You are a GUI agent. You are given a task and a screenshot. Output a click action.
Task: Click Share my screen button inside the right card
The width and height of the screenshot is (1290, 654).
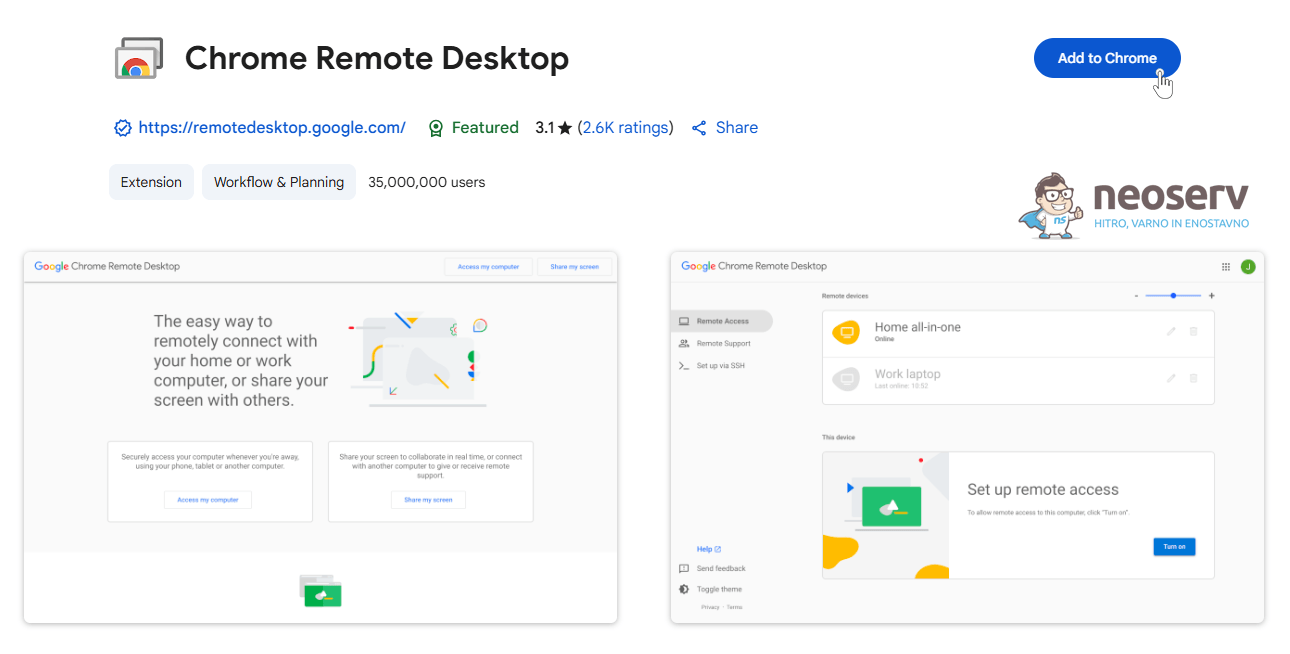coord(428,499)
